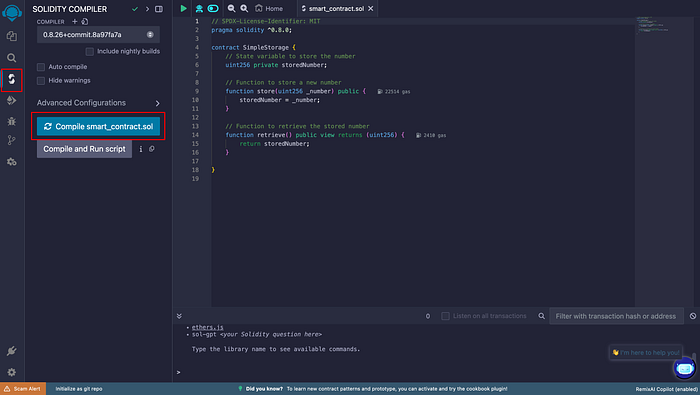This screenshot has height=395, width=700.
Task: Collapse the terminal with double chevron
Action: [x=179, y=316]
